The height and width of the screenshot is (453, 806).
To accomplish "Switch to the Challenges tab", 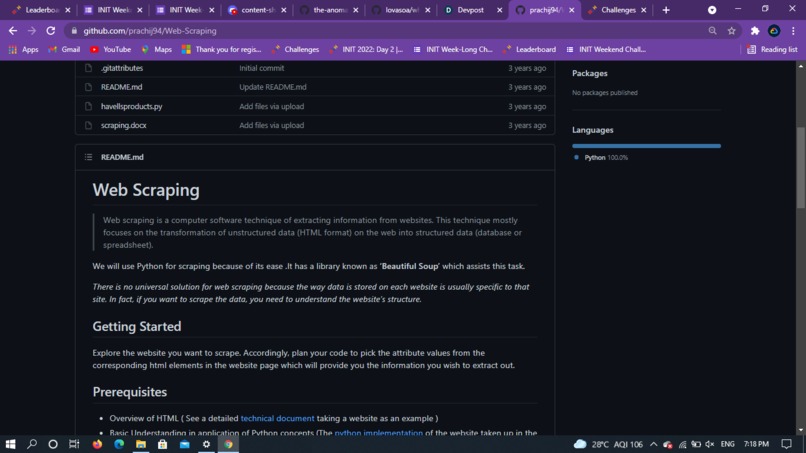I will click(616, 10).
